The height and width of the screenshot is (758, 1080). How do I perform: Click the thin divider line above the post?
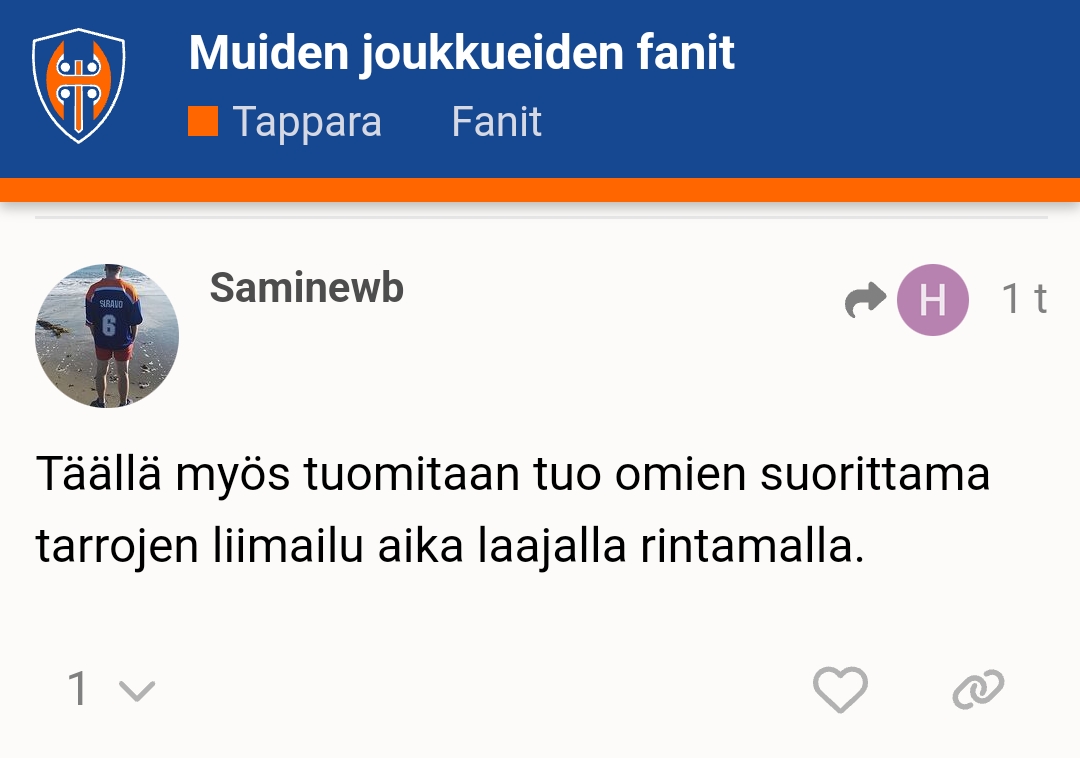(540, 217)
